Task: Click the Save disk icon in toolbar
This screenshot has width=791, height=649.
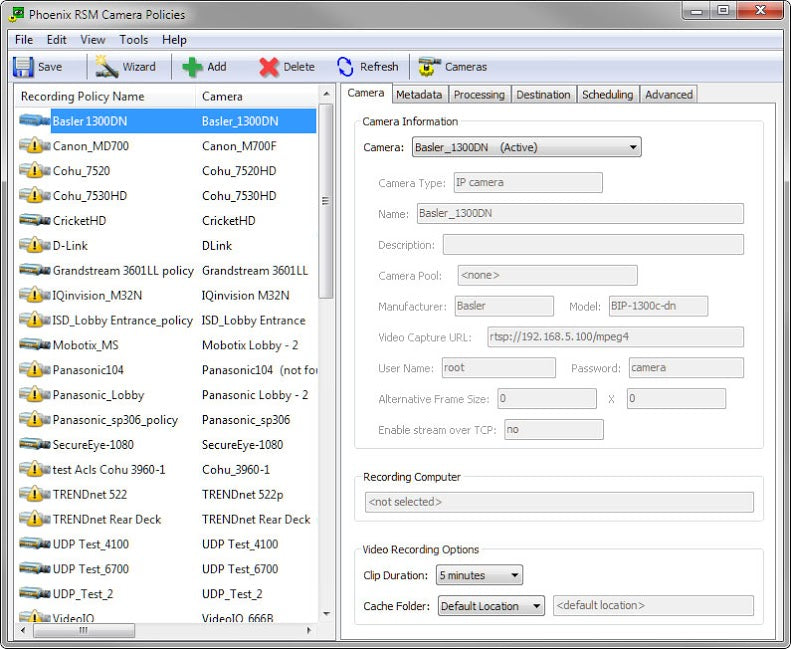Action: pyautogui.click(x=23, y=67)
